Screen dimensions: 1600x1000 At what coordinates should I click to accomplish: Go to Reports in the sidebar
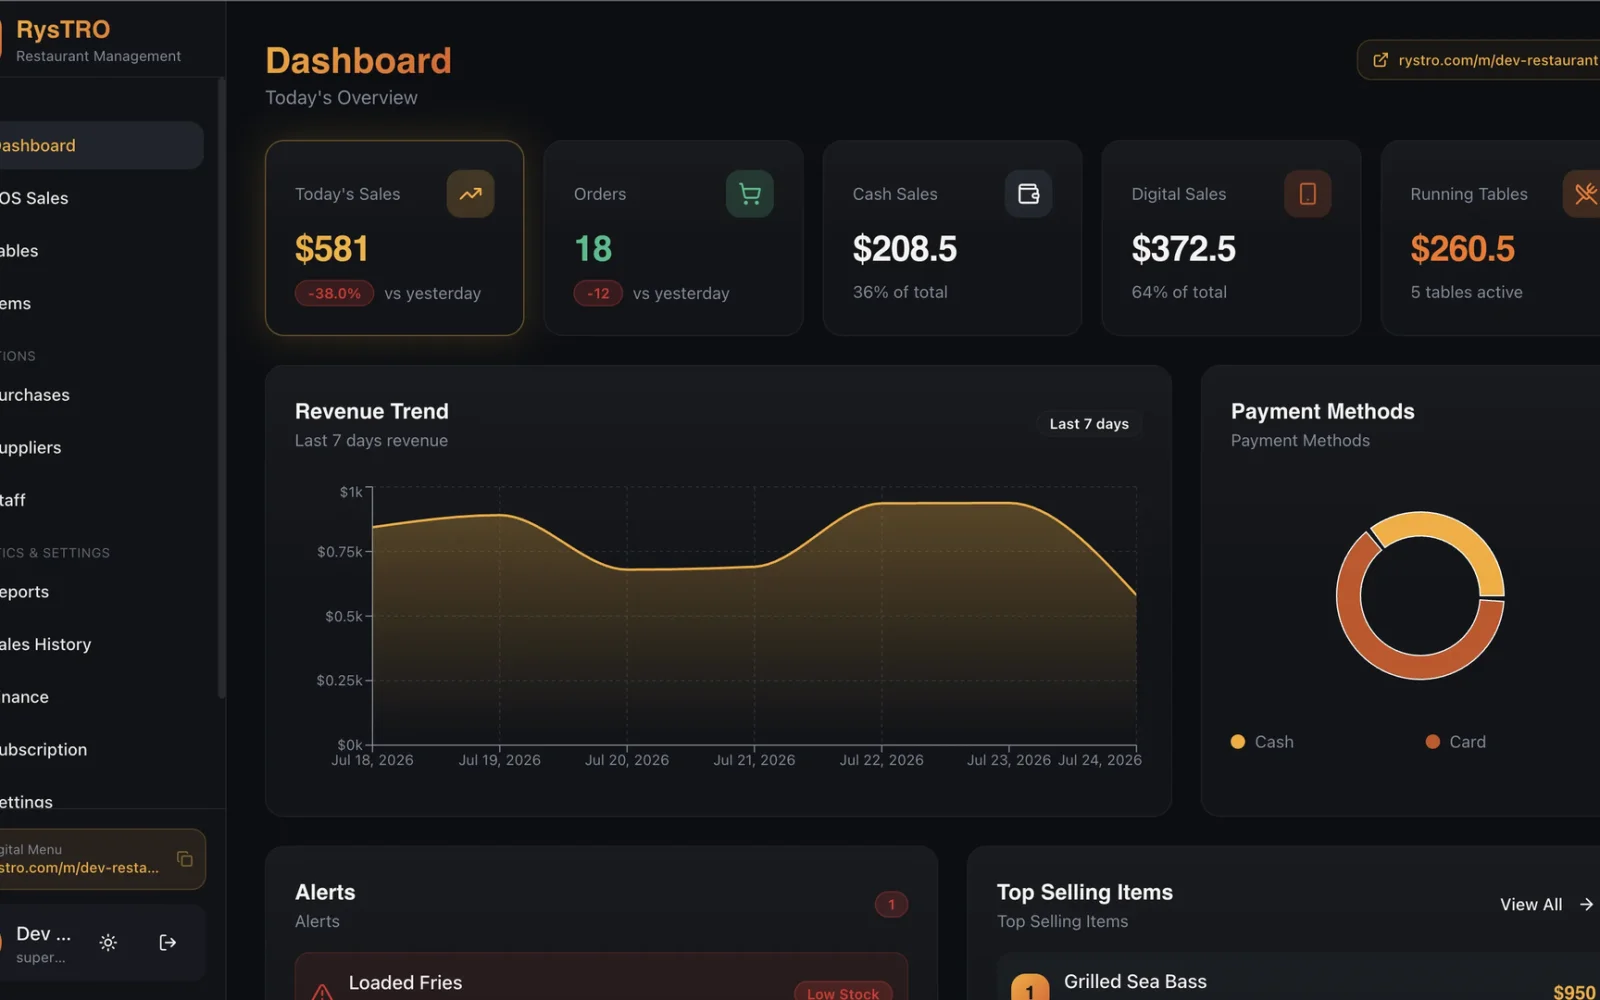coord(25,592)
